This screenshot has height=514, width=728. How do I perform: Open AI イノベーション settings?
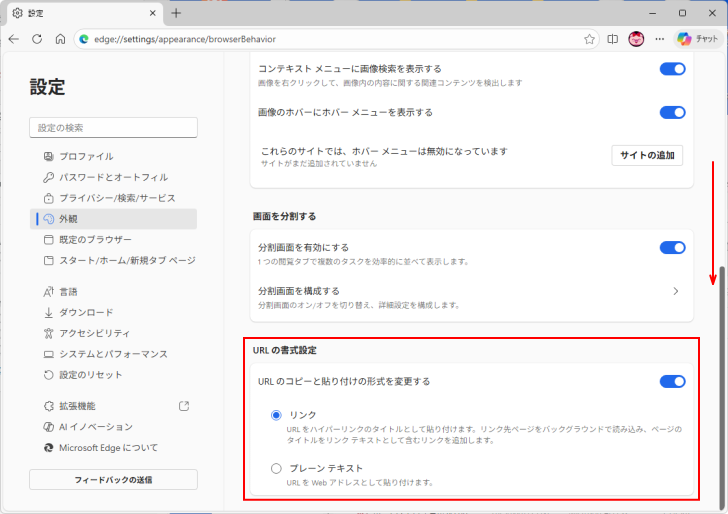click(x=113, y=427)
